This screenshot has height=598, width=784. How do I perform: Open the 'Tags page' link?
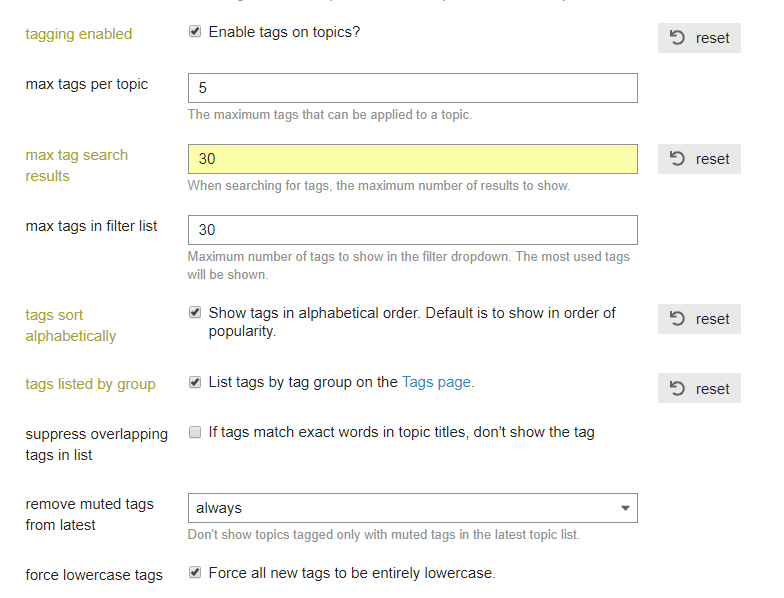pyautogui.click(x=436, y=382)
